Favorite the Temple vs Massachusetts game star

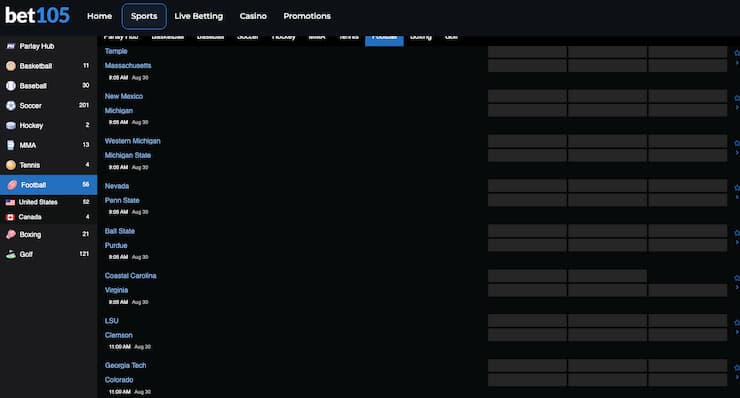[x=737, y=52]
